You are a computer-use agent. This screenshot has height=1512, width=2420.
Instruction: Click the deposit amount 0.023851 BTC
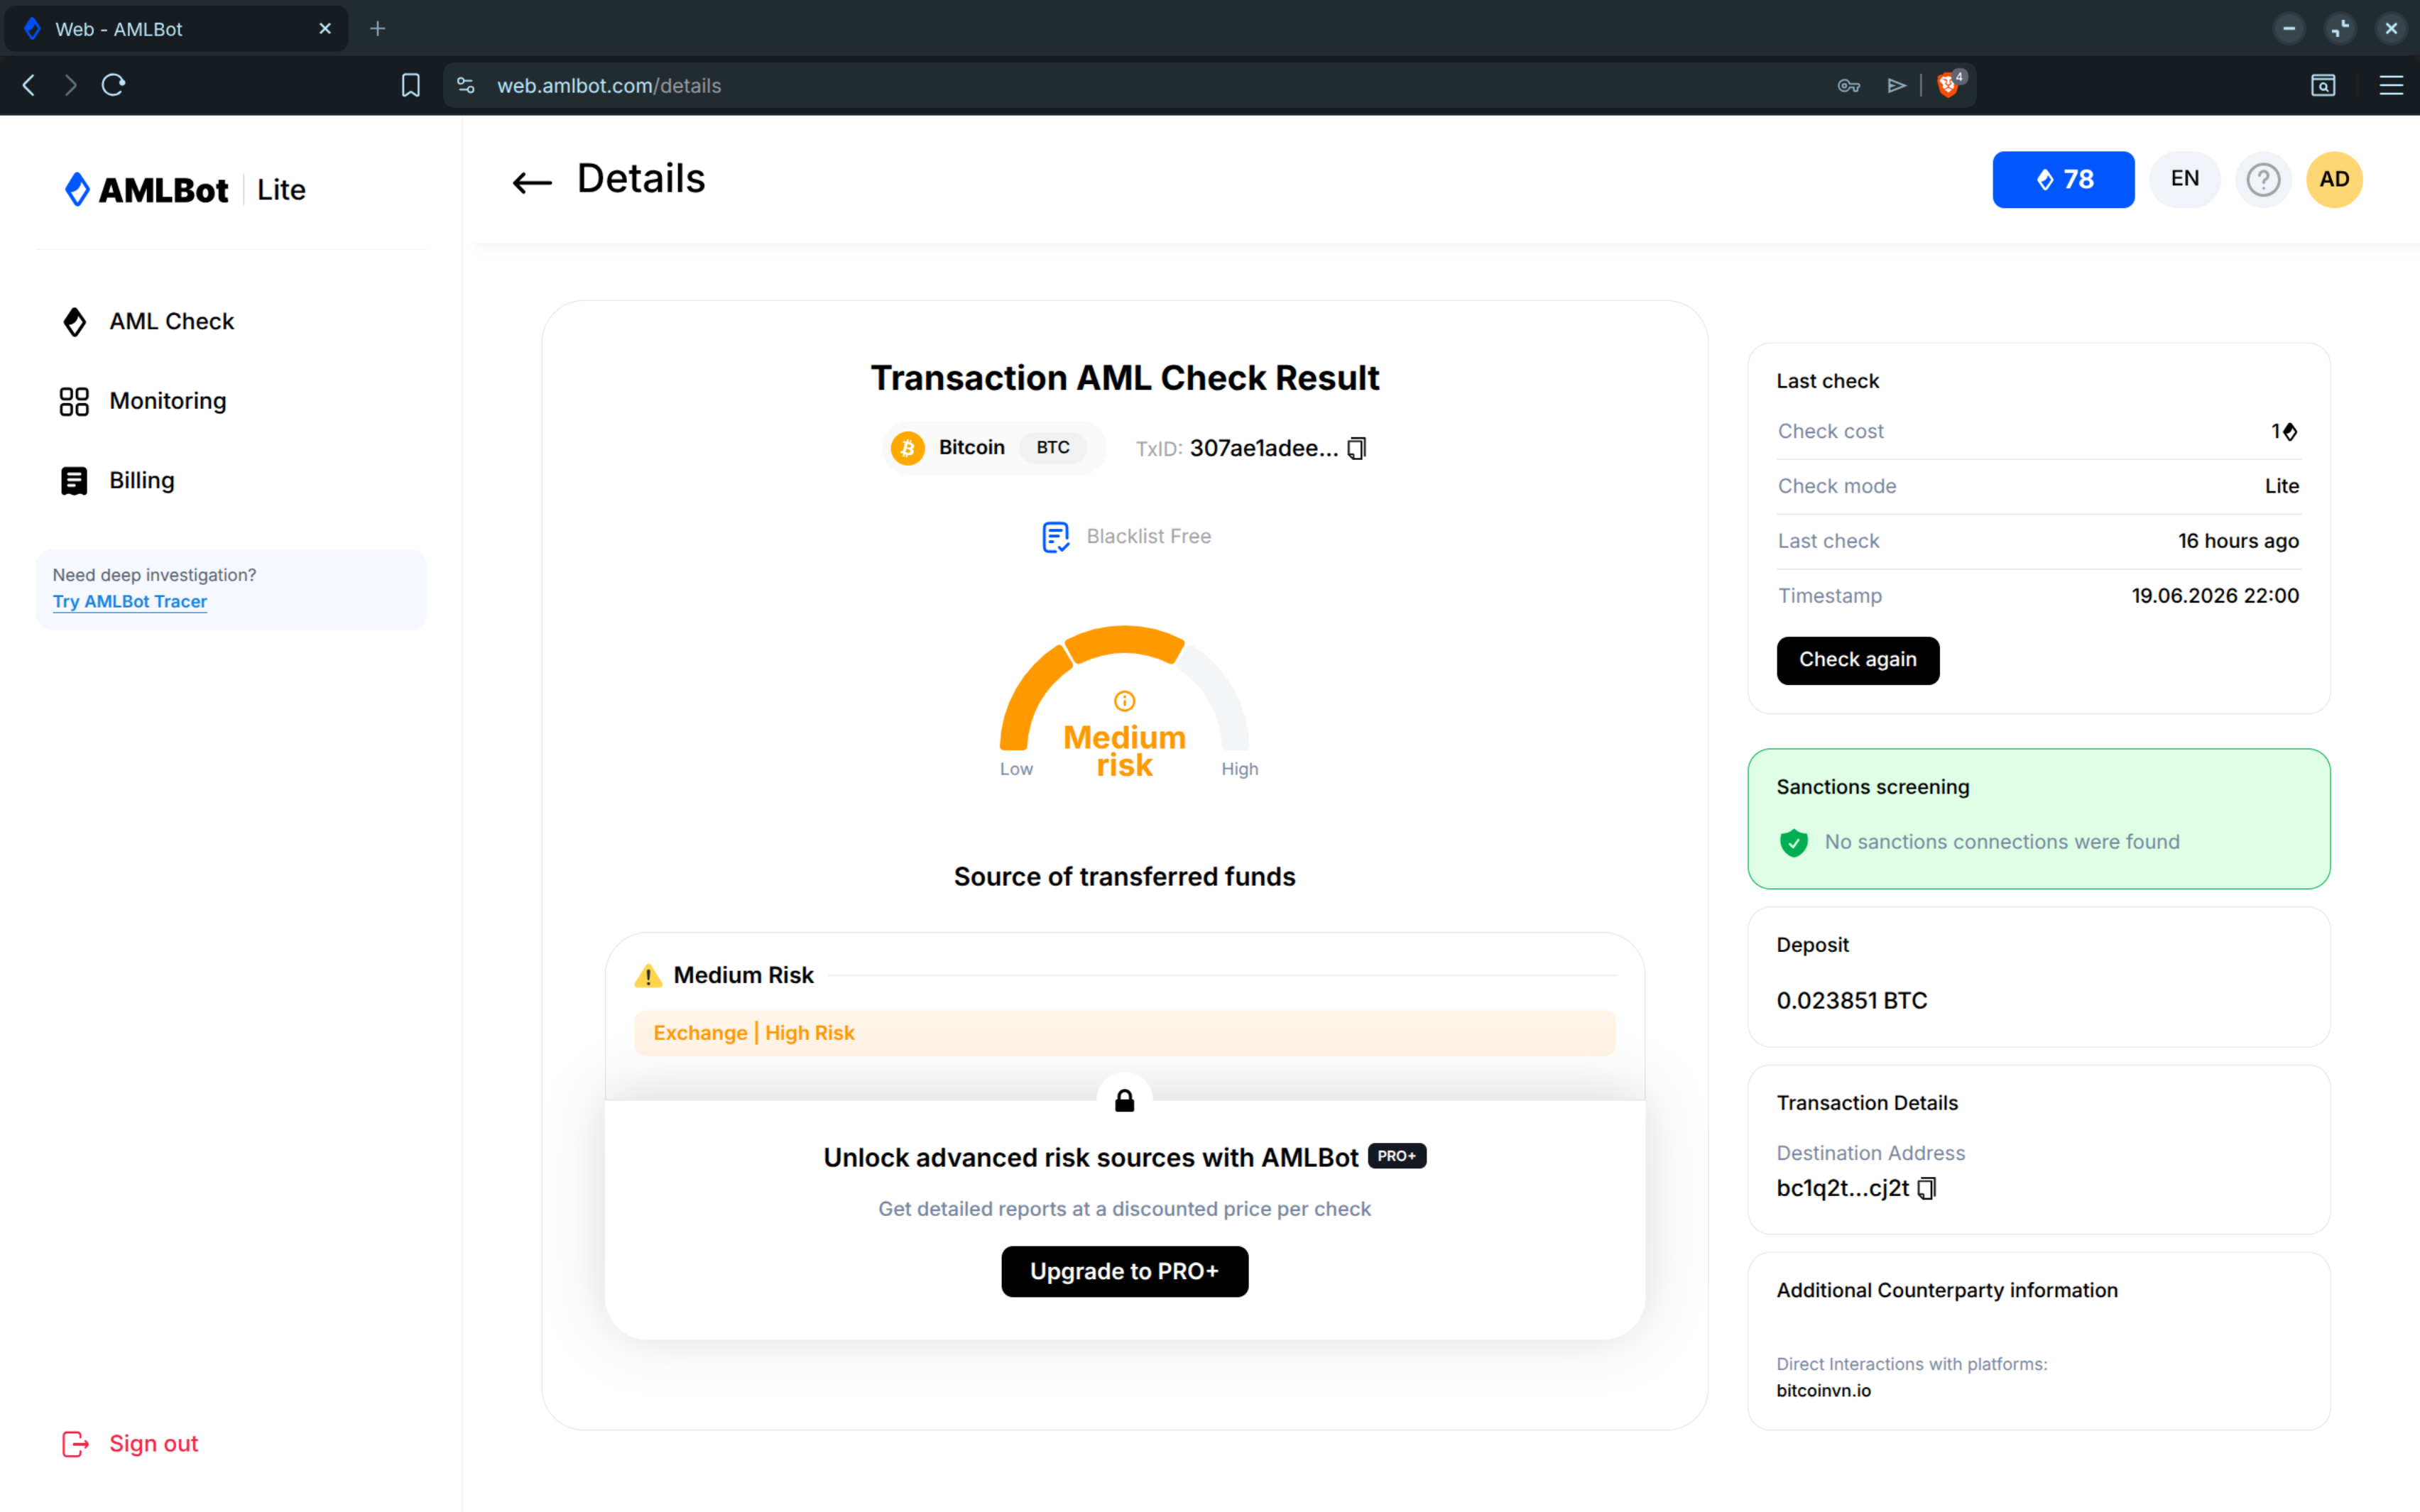click(1852, 1001)
